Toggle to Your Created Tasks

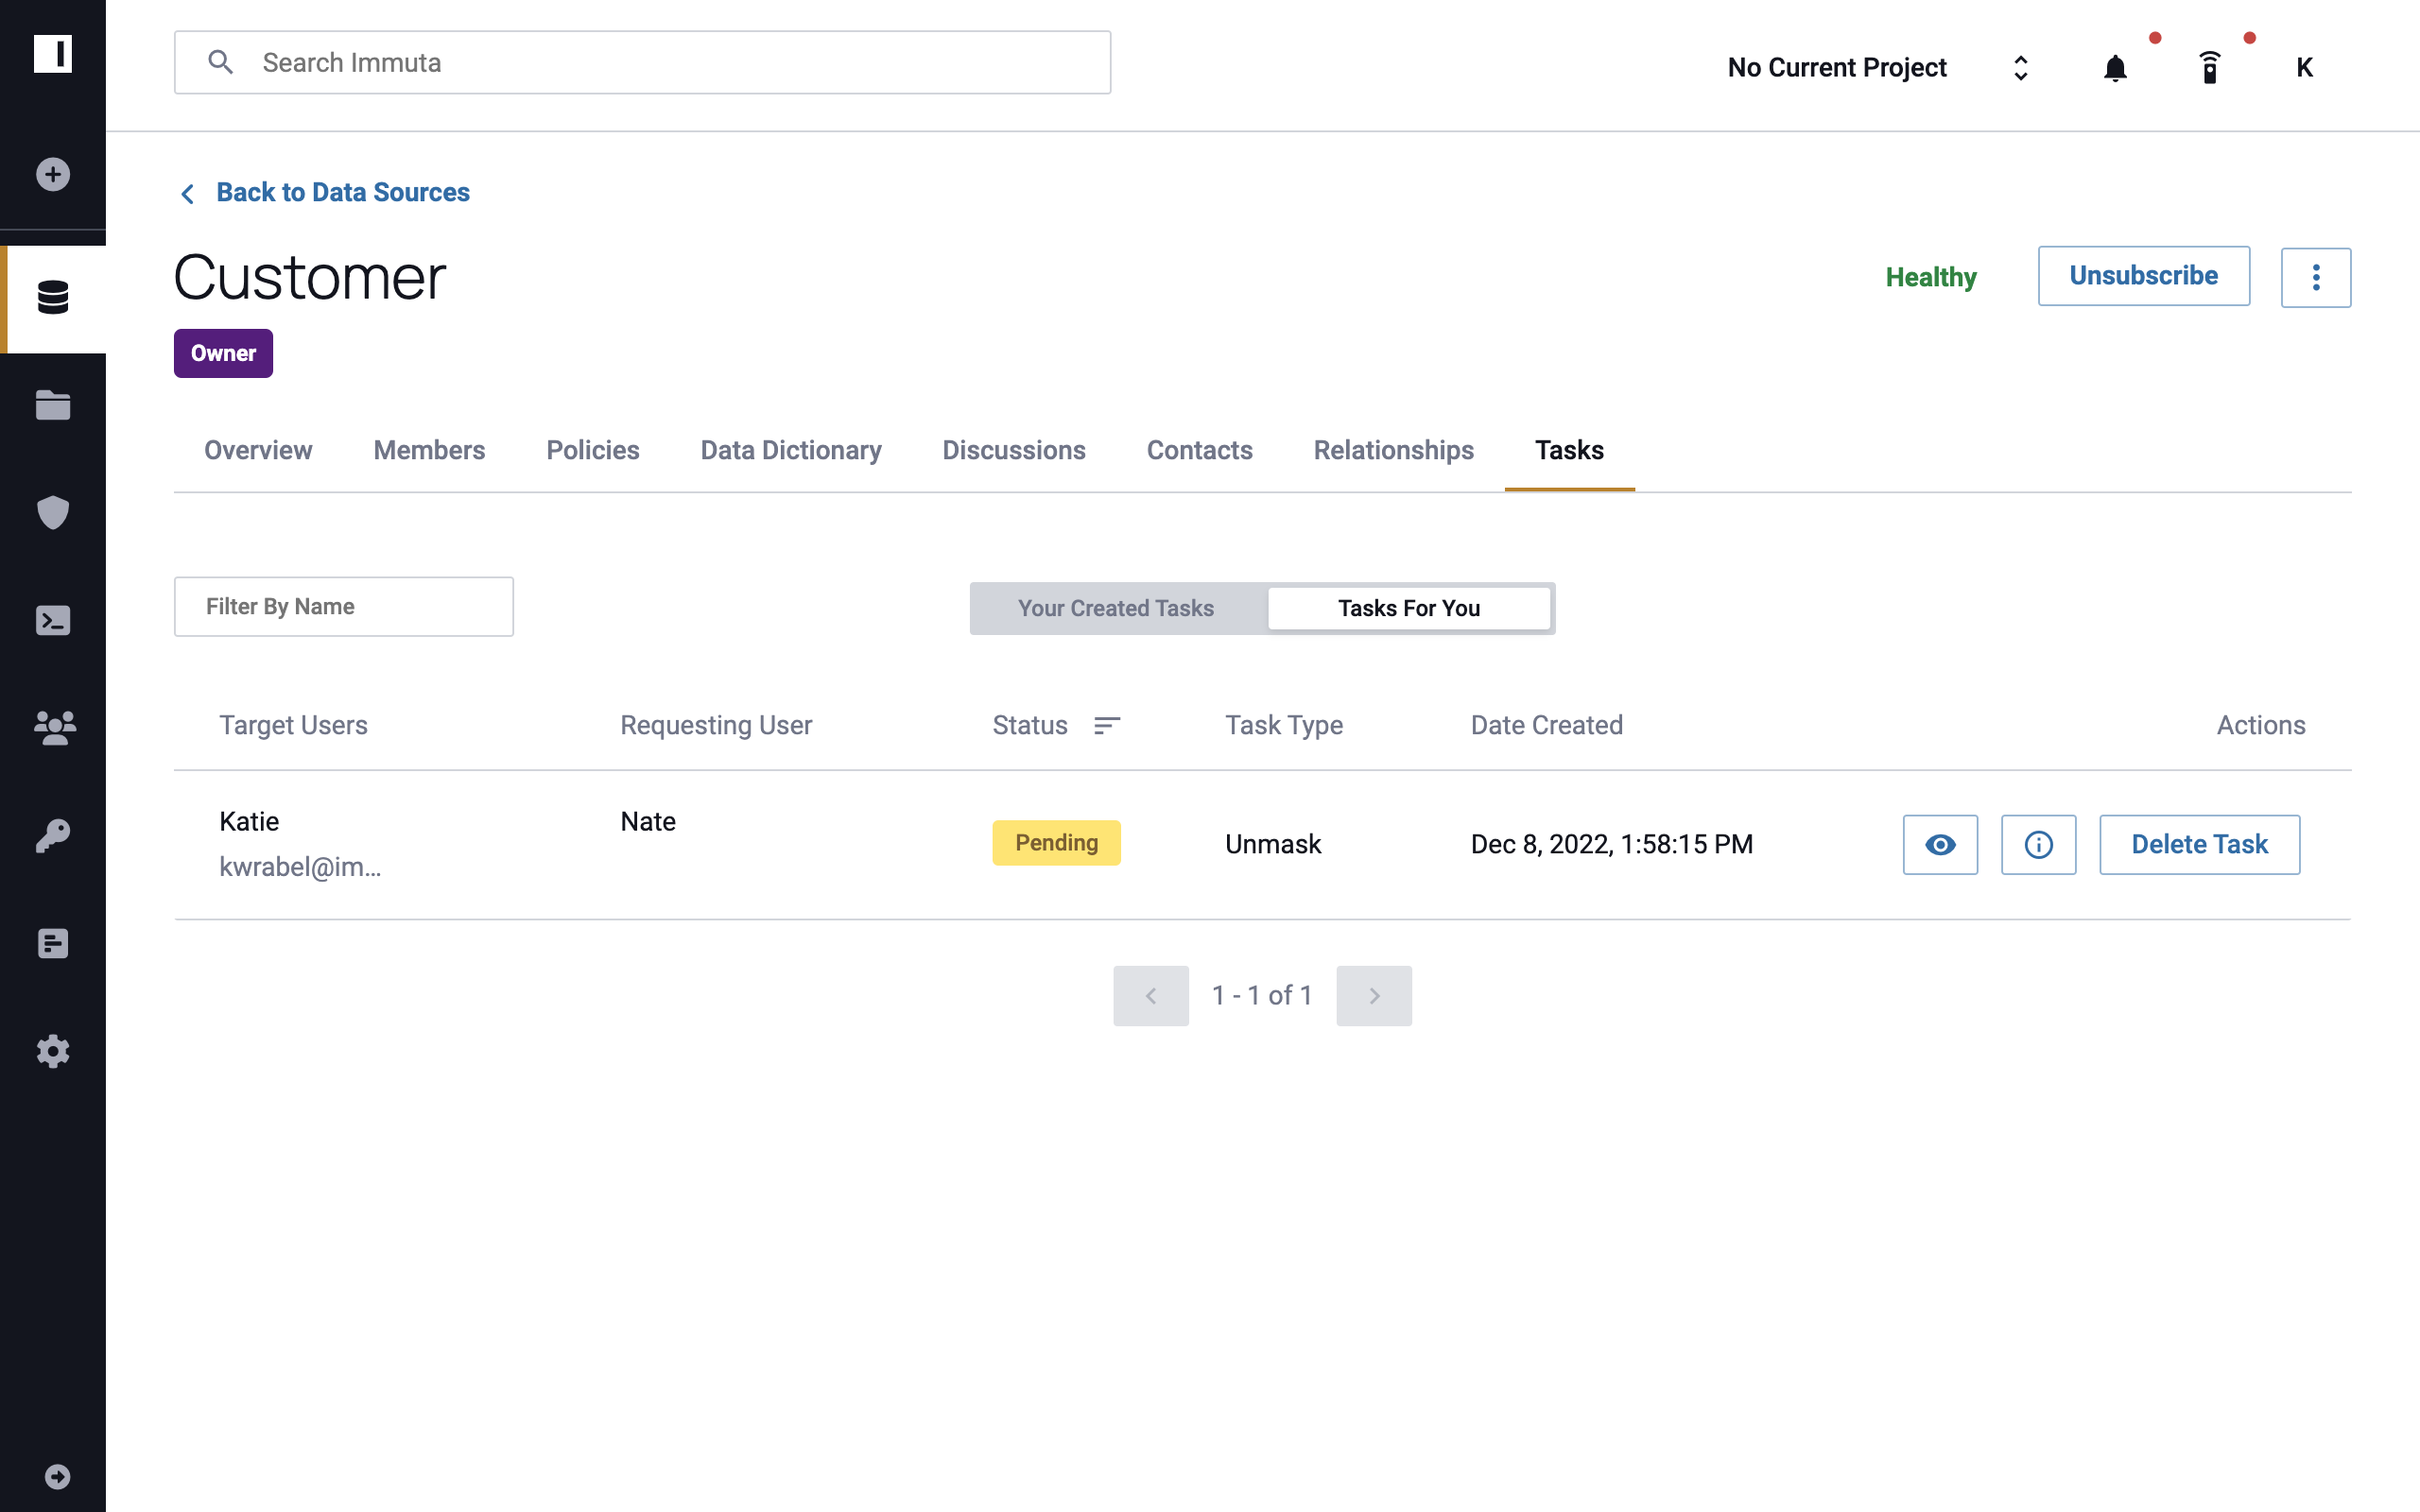[1115, 608]
